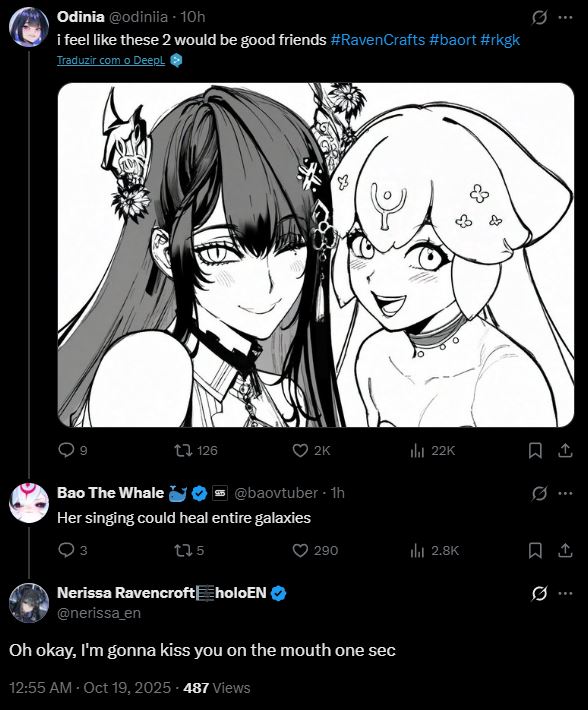Open more options on Bao The Whale's tweet
Viewport: 588px width, 710px height.
tap(565, 493)
